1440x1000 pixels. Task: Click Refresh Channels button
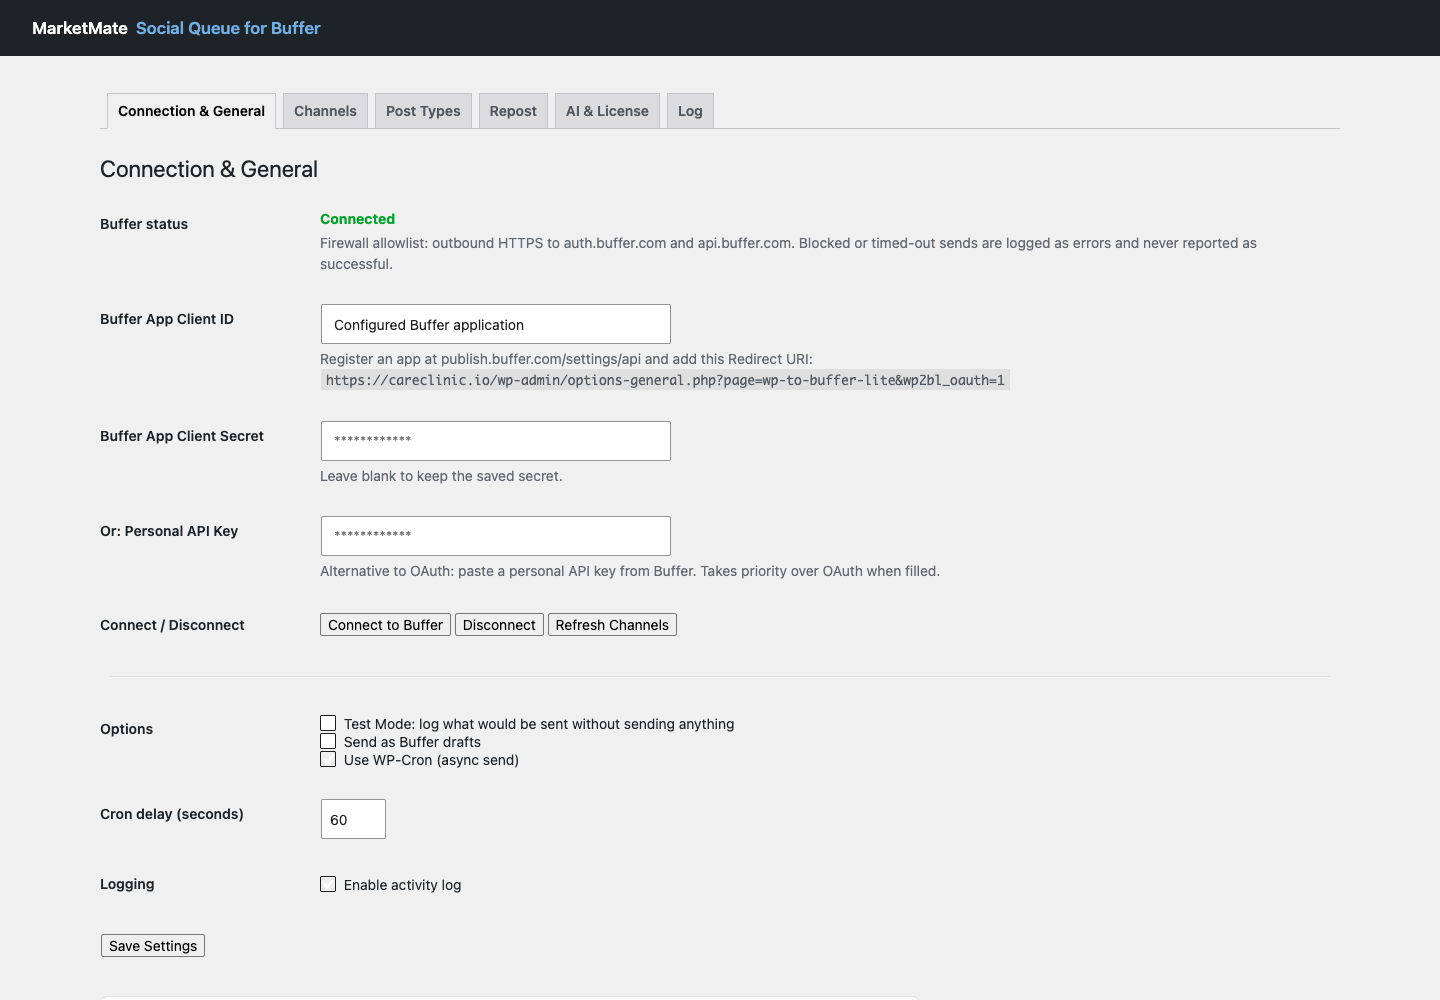[612, 625]
